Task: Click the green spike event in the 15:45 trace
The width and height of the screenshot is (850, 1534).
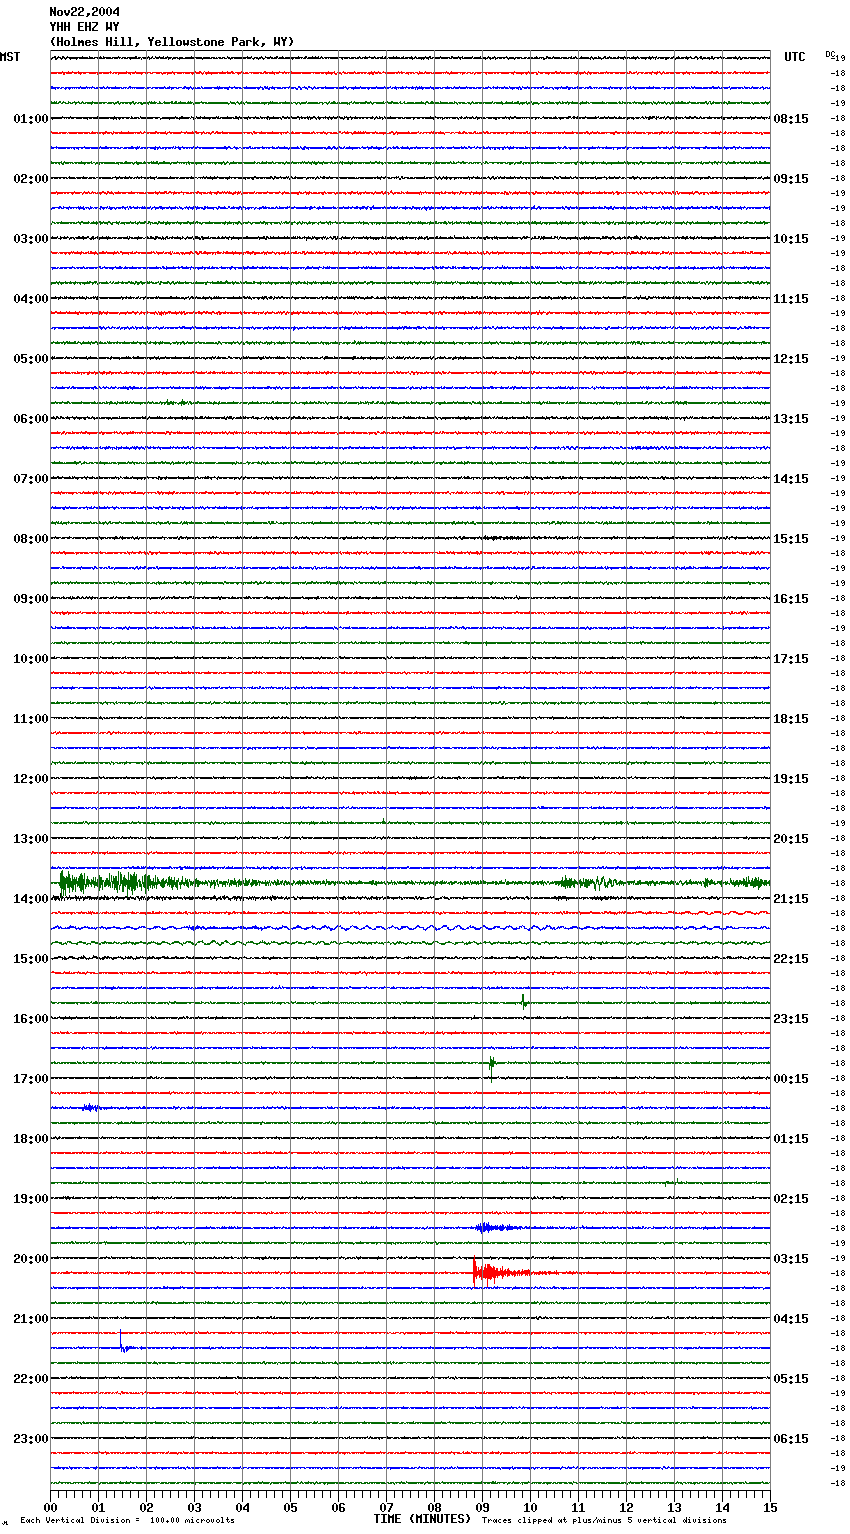Action: point(524,1001)
